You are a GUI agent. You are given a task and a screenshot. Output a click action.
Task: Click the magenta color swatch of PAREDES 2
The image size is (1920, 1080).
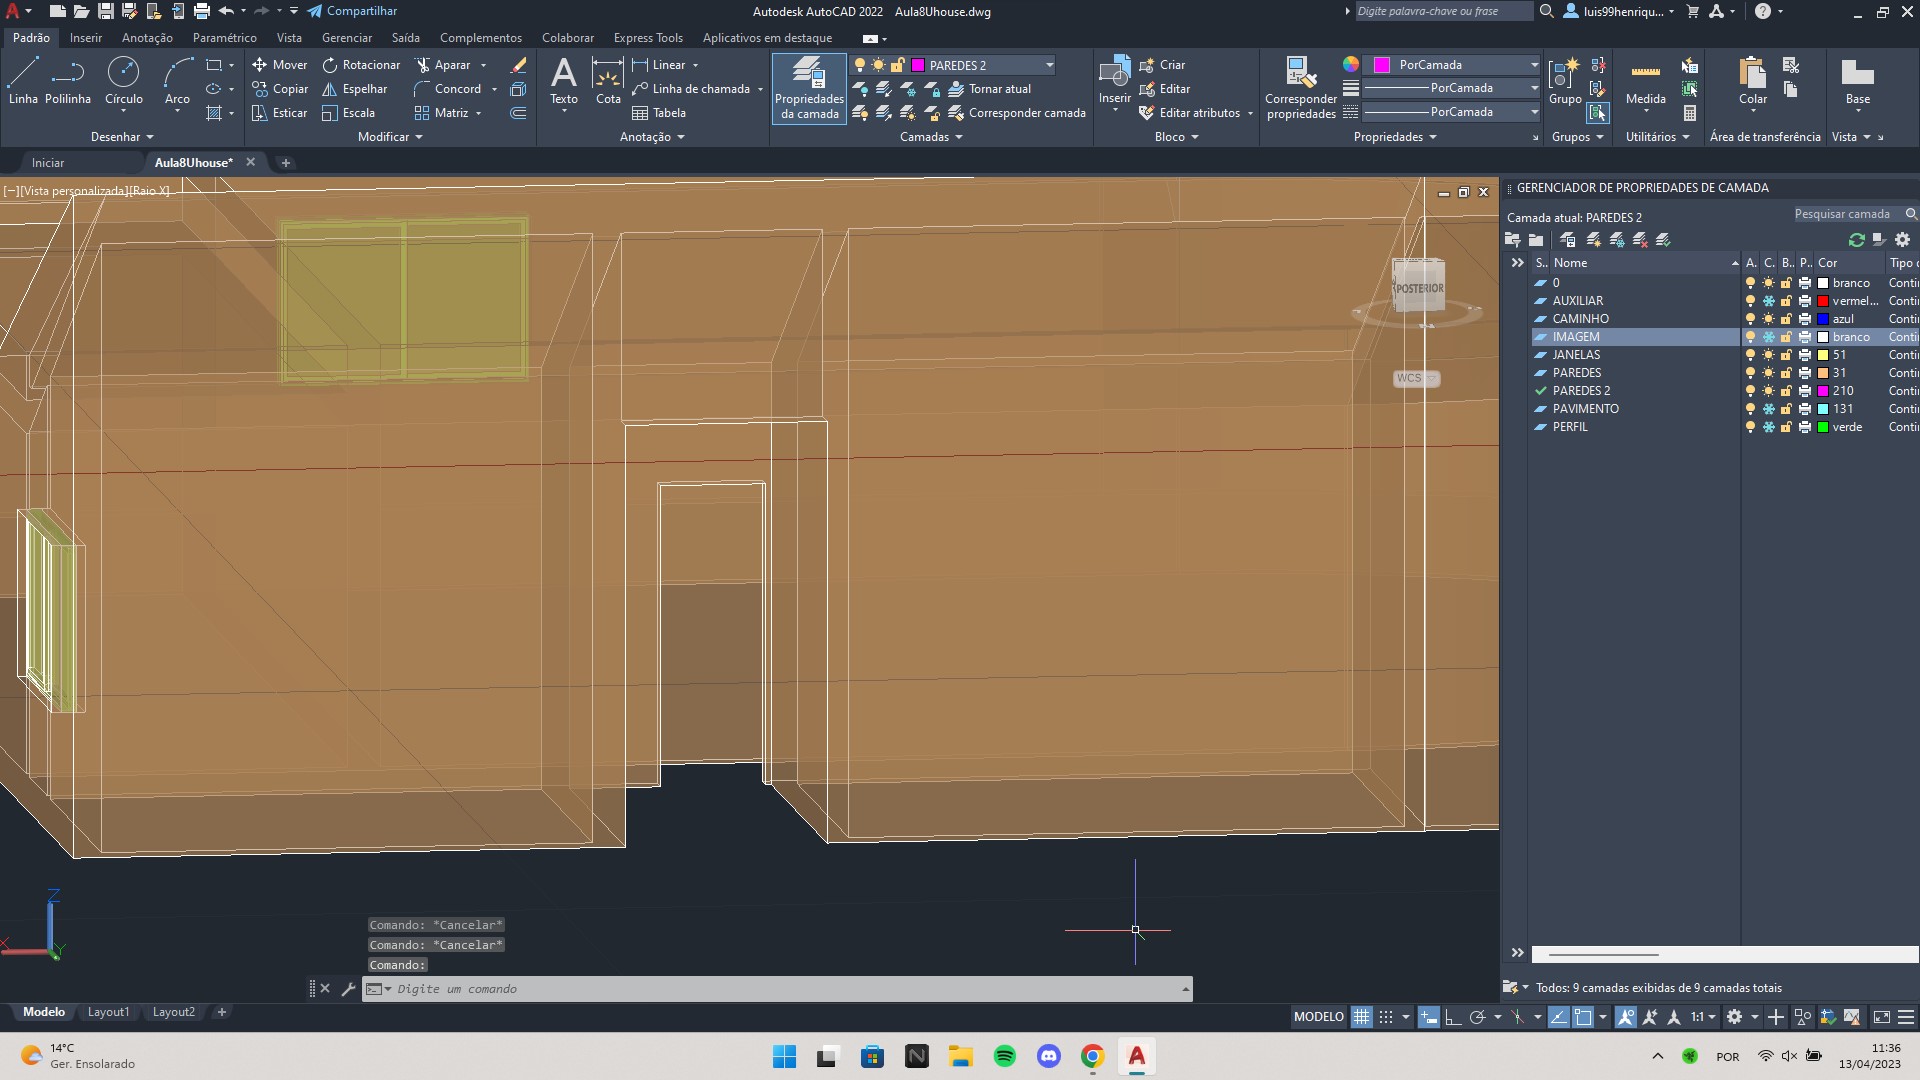1823,391
